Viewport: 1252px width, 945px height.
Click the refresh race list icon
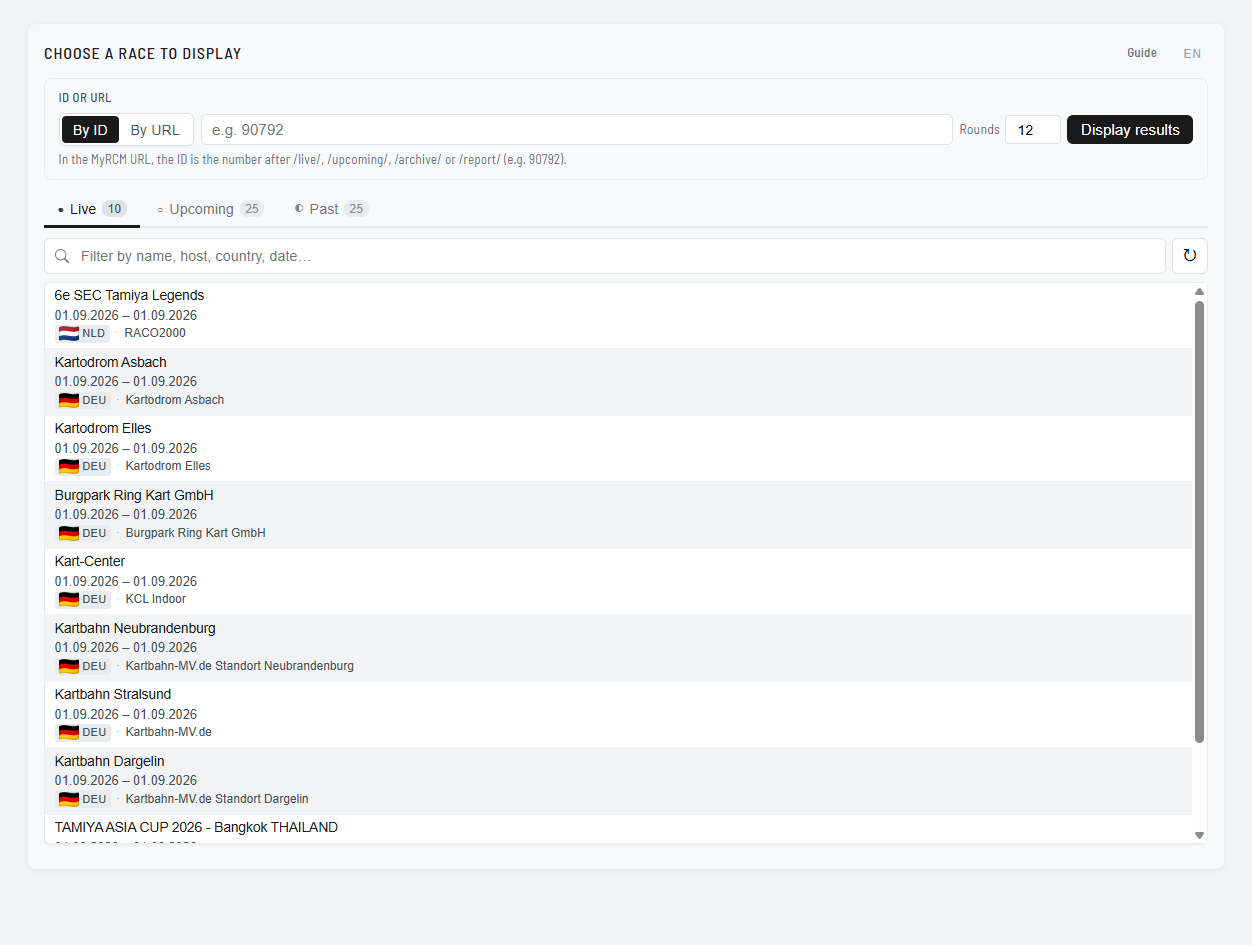[1189, 256]
